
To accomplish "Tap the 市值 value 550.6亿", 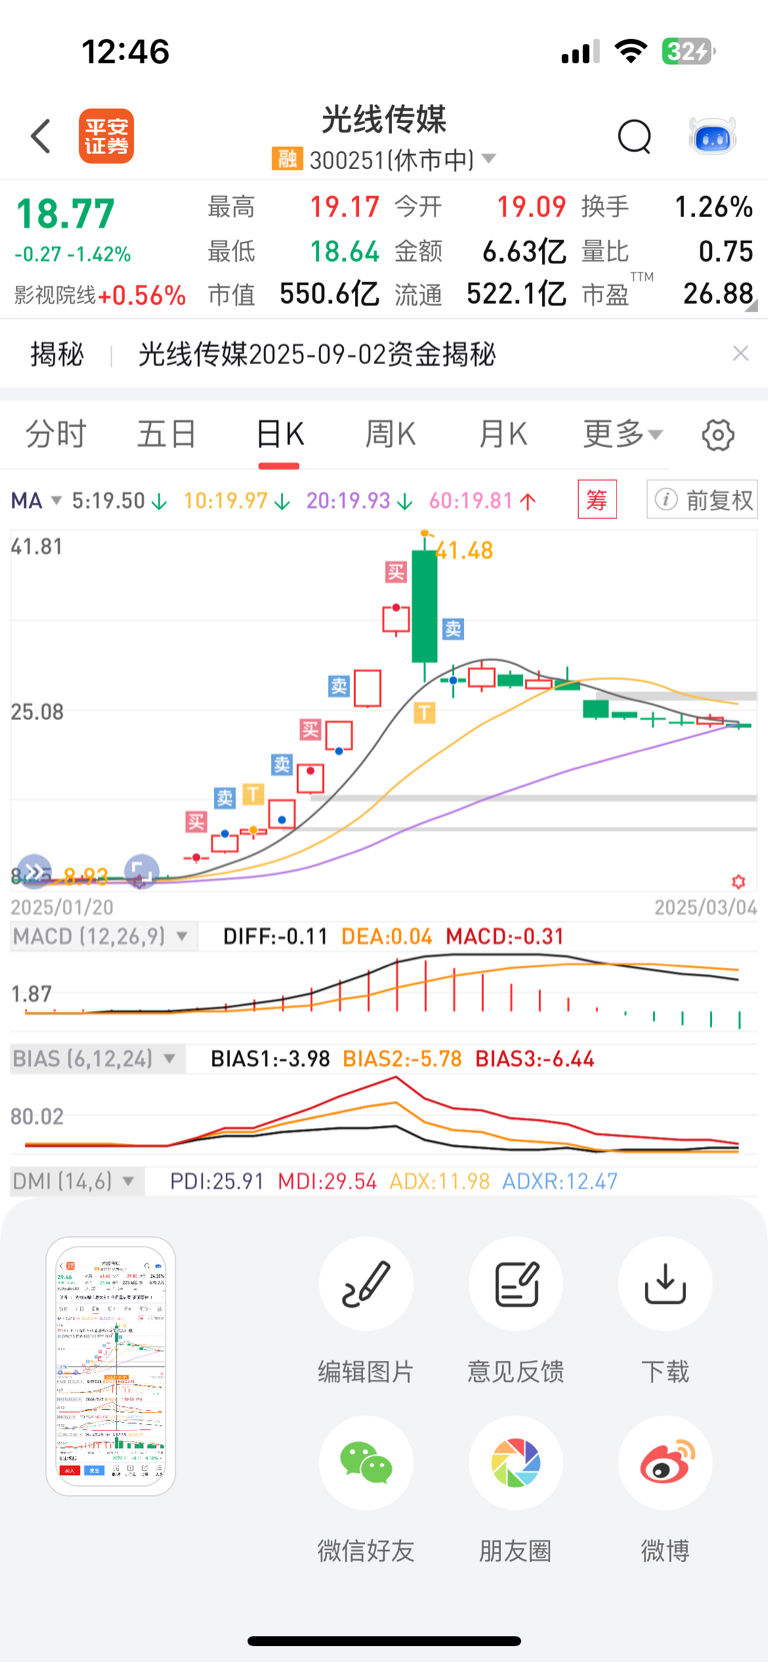I will pyautogui.click(x=329, y=294).
